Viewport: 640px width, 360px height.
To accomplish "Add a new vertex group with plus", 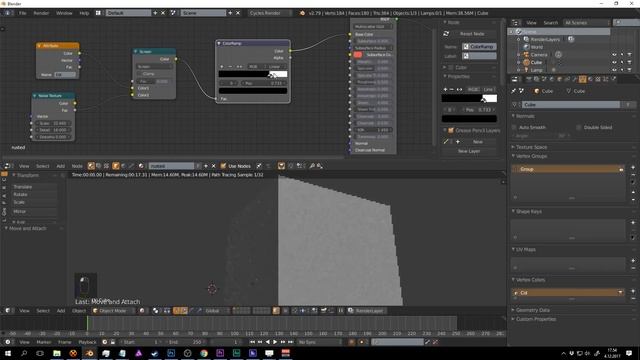I will point(633,167).
